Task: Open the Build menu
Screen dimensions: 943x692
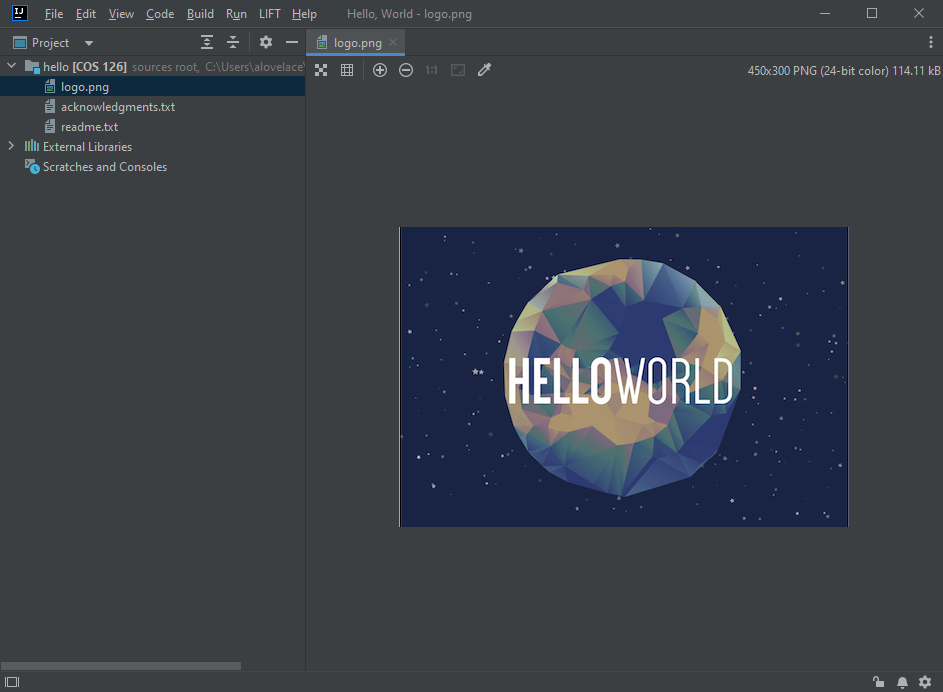Action: coord(200,13)
